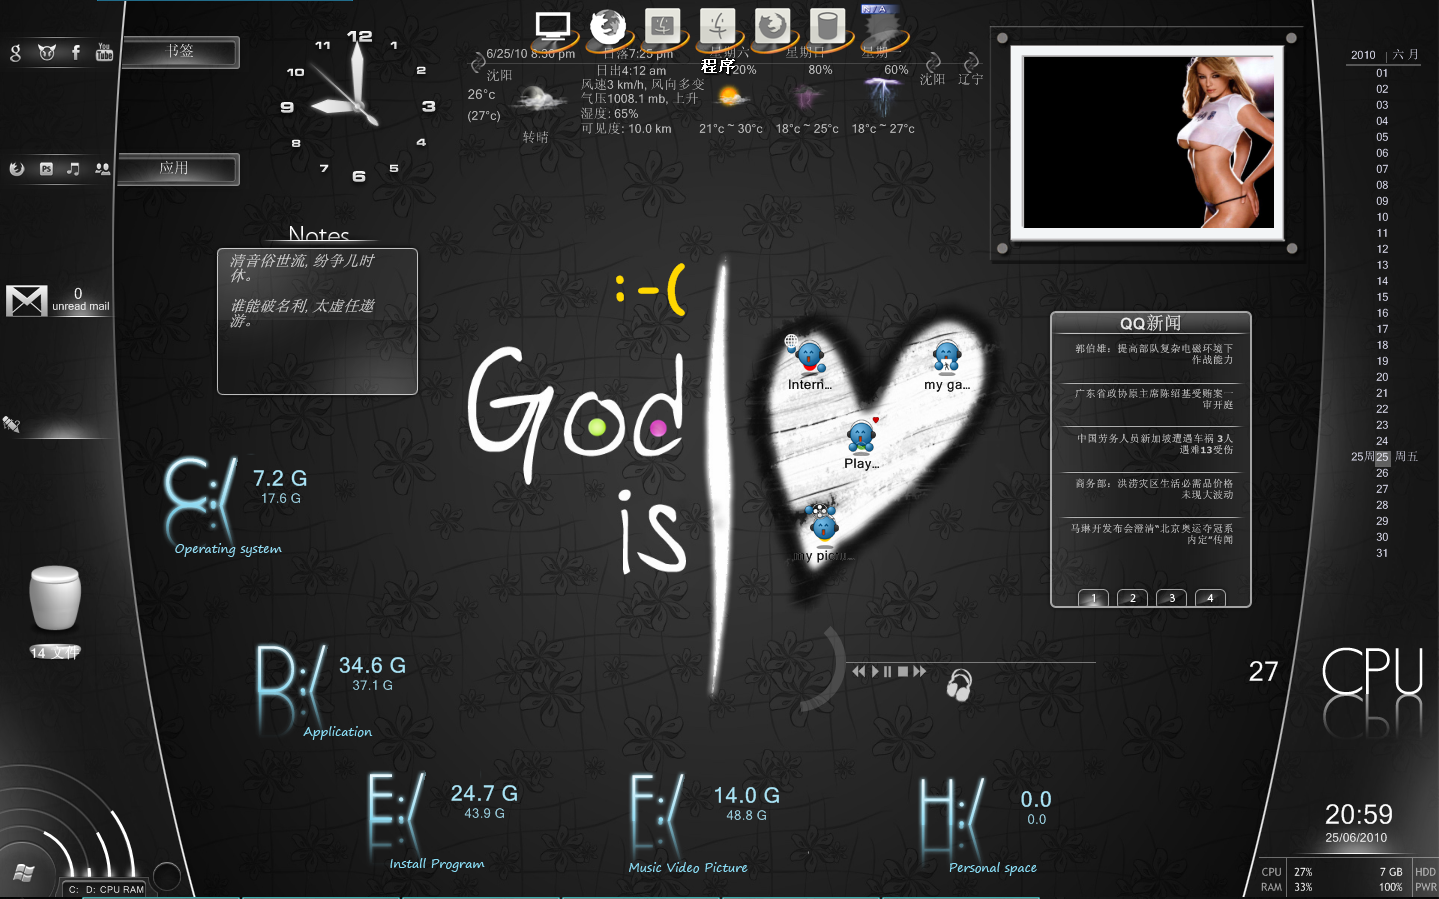
Task: Open the Facebook shortcut icon
Action: coord(76,52)
